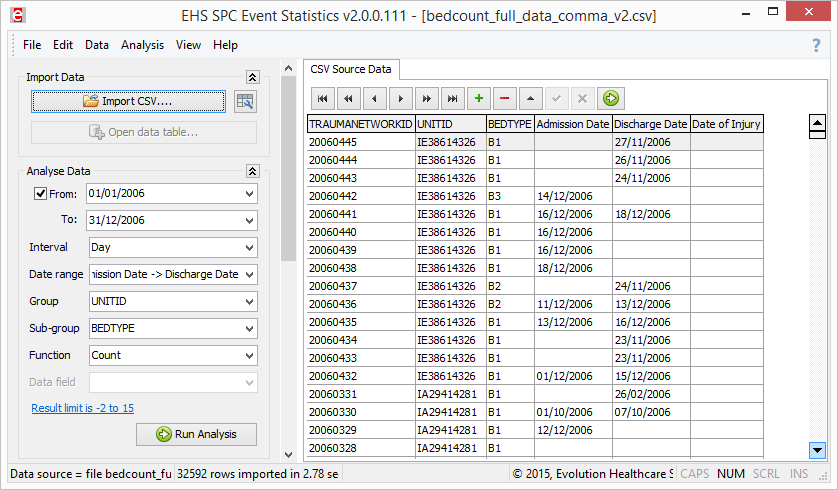The height and width of the screenshot is (490, 838).
Task: Collapse the Import Data section
Action: click(x=252, y=77)
